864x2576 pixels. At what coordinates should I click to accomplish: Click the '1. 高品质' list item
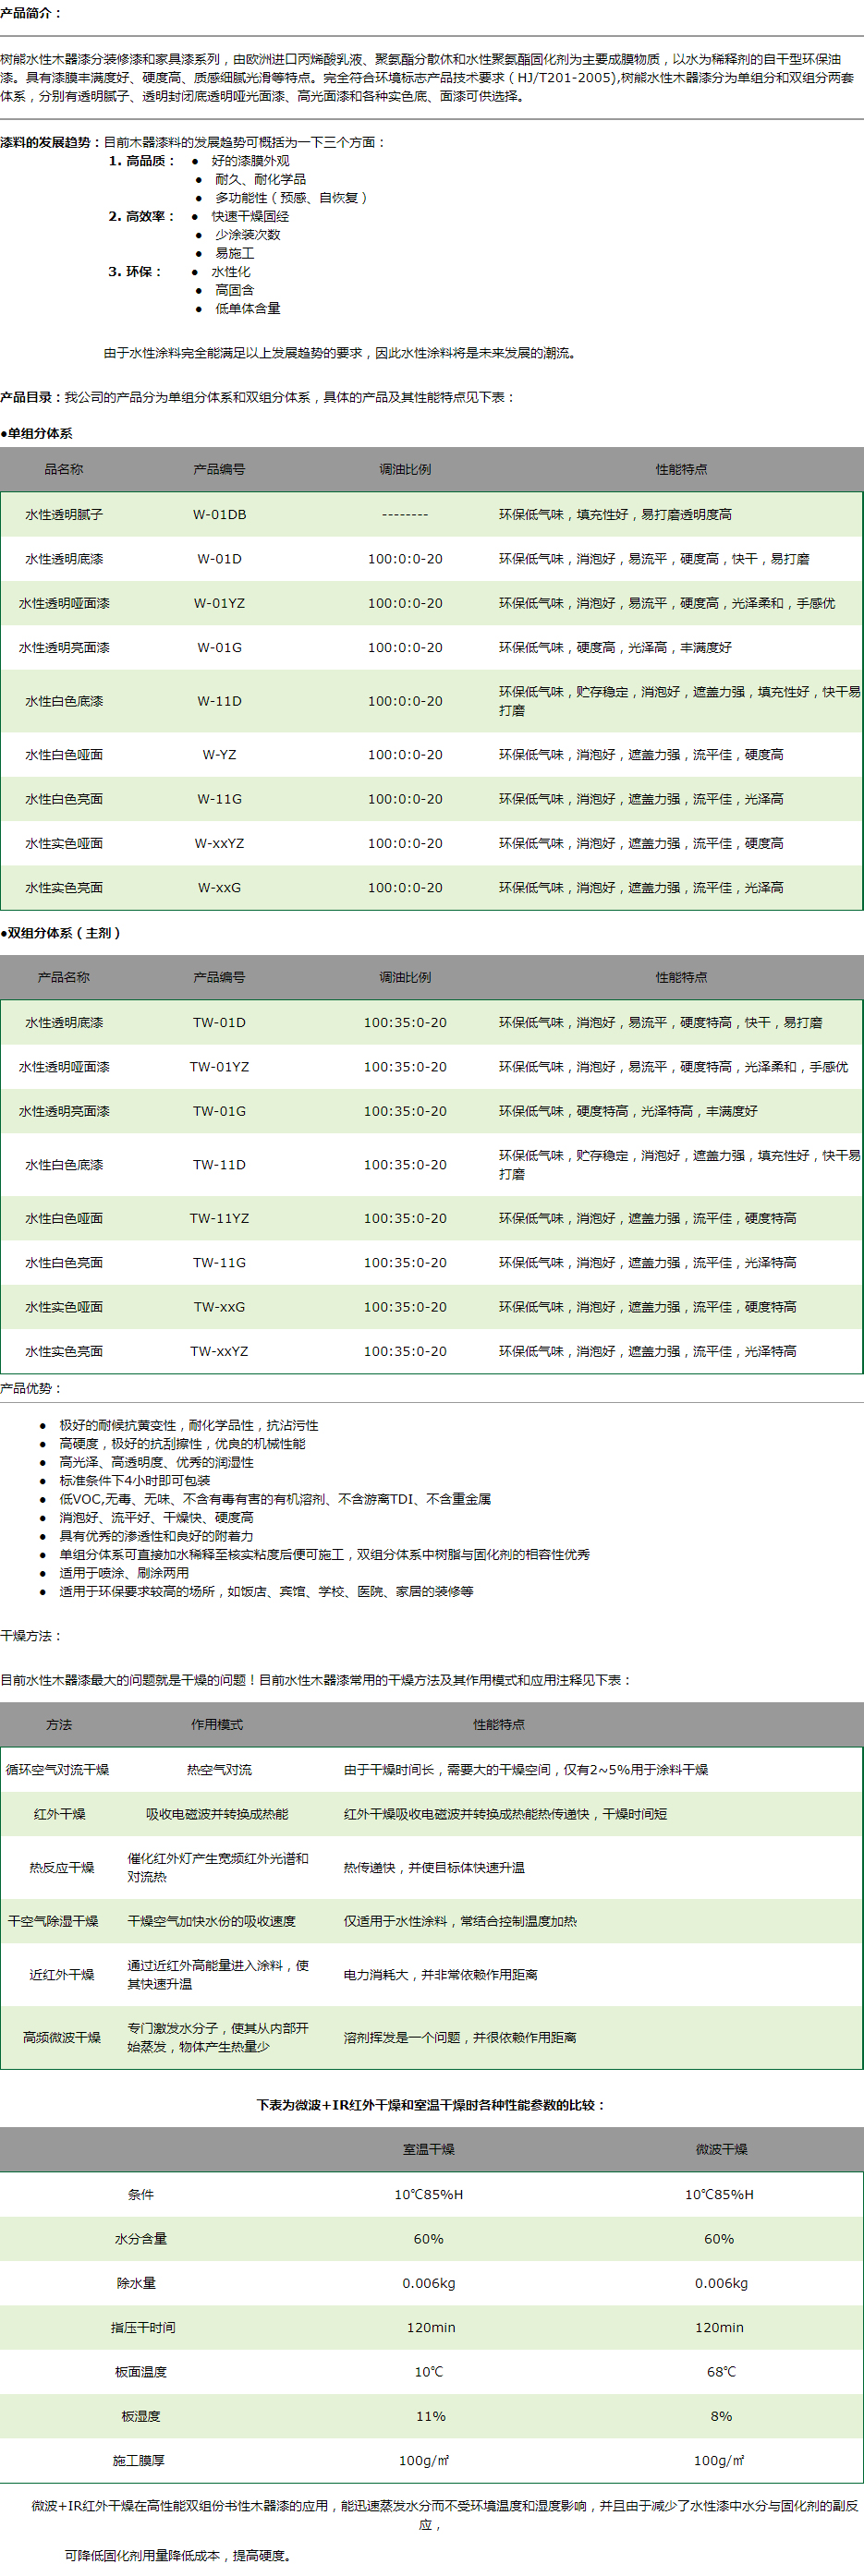(141, 161)
